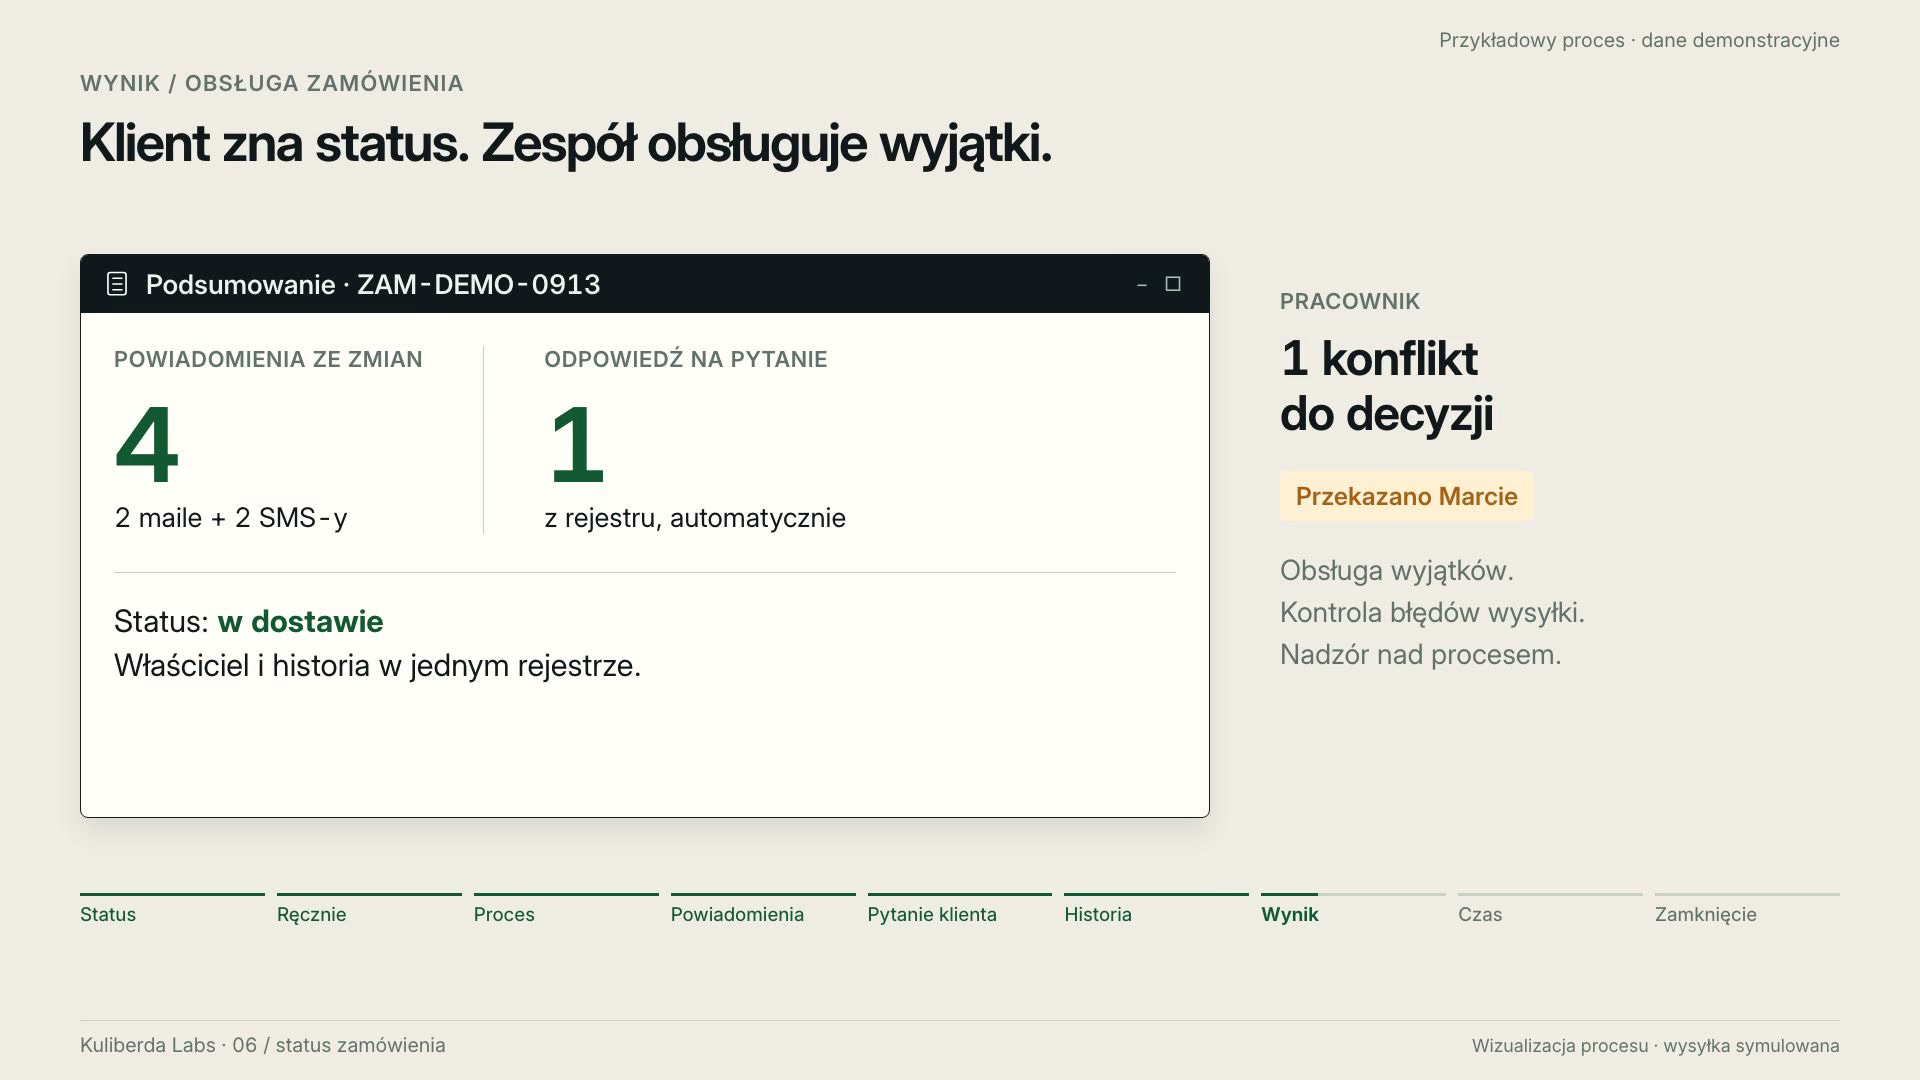Click the line 'Nadzór nad procesem.'

1420,655
